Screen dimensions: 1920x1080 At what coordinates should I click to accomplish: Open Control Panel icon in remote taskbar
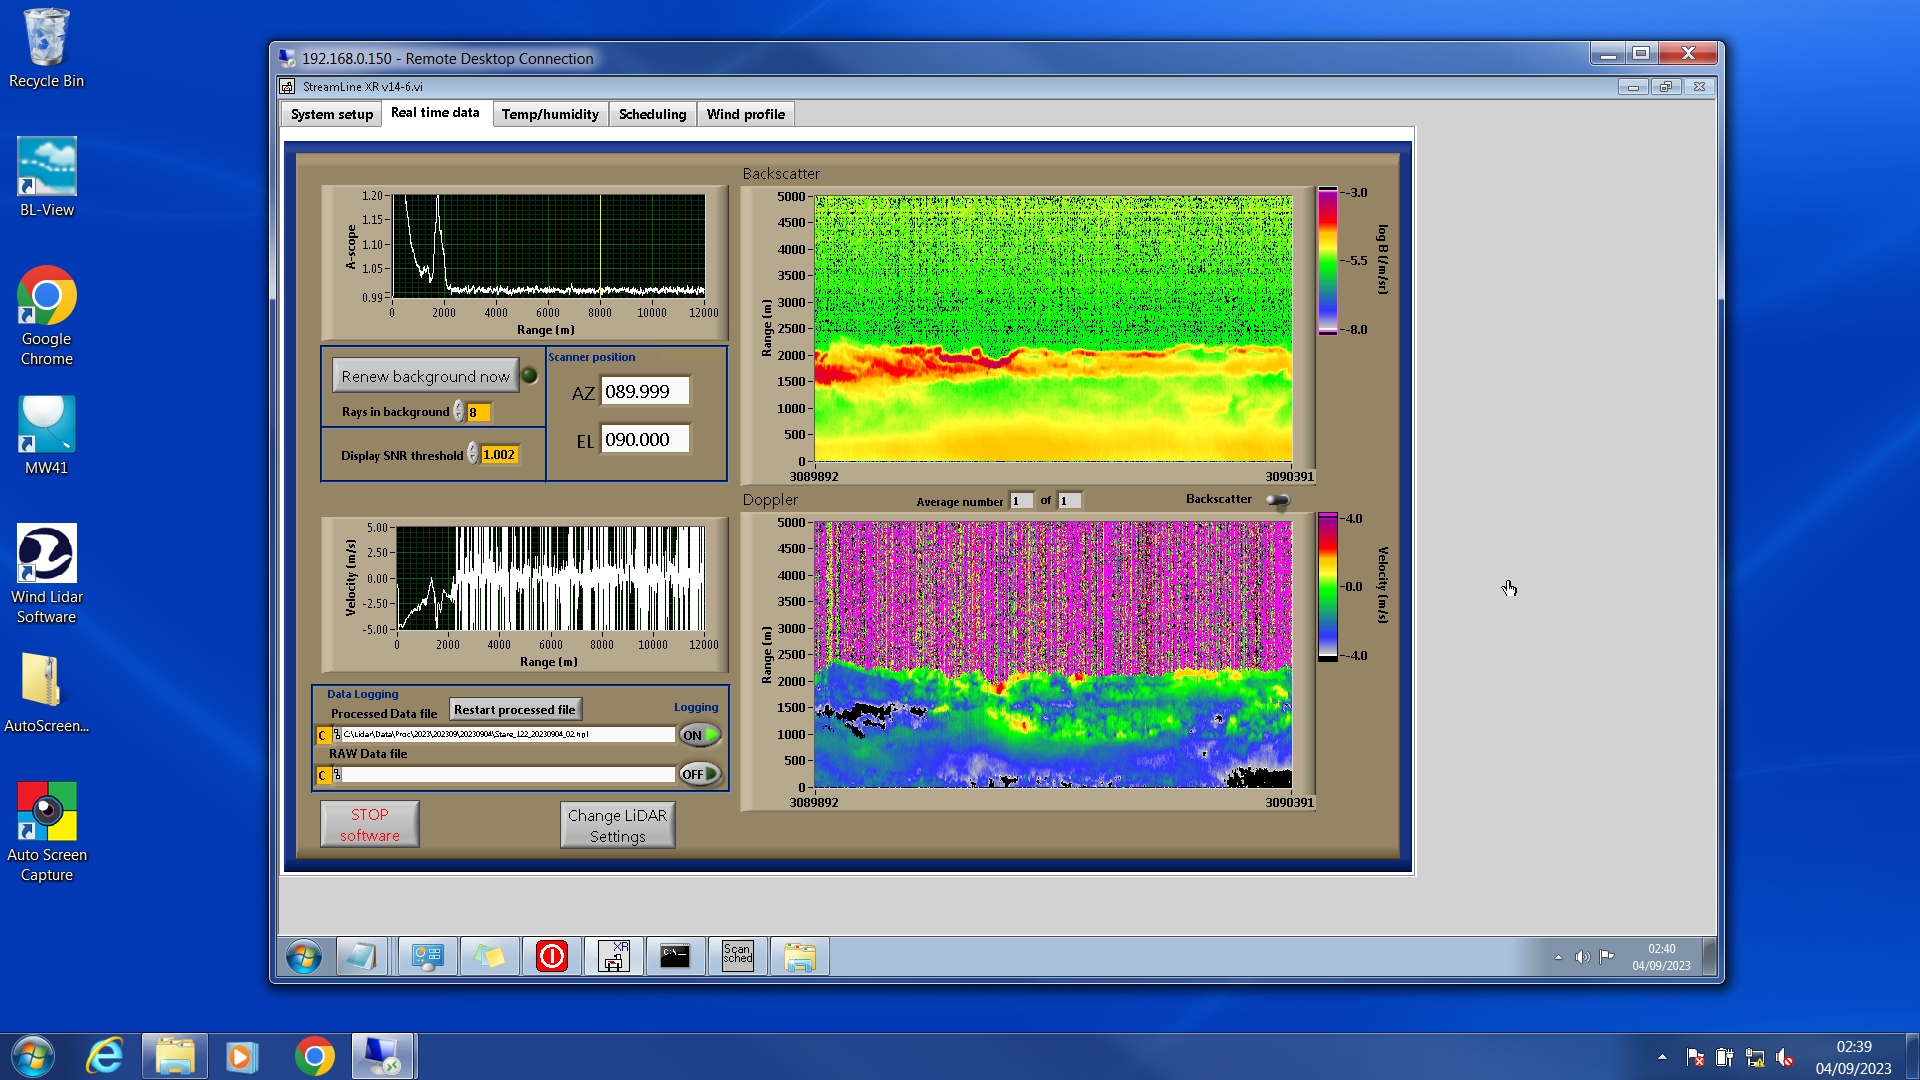point(427,957)
